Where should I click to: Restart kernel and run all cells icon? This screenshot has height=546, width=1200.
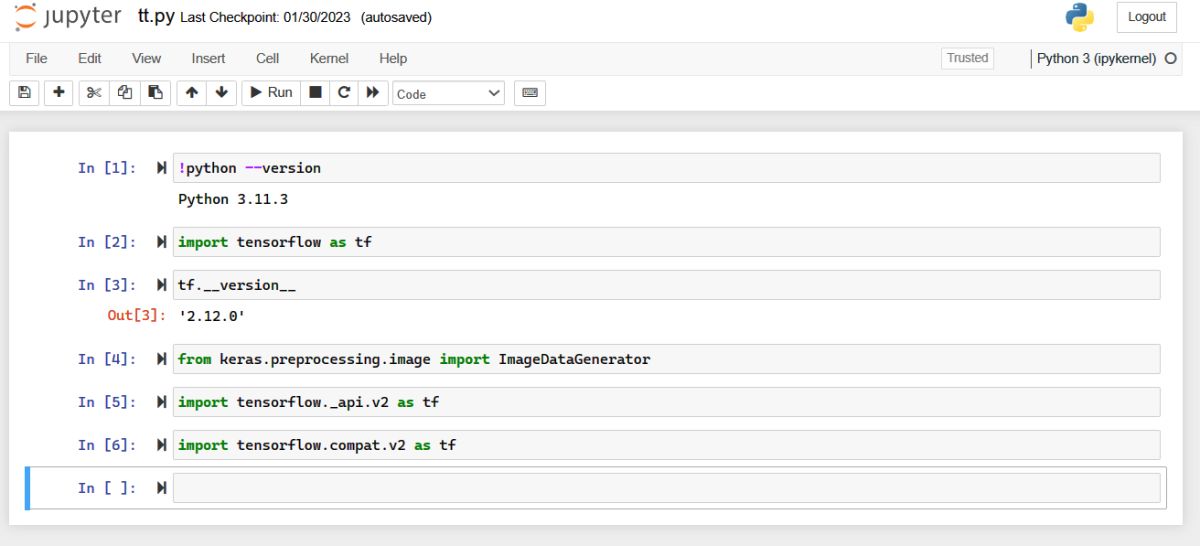[x=373, y=93]
